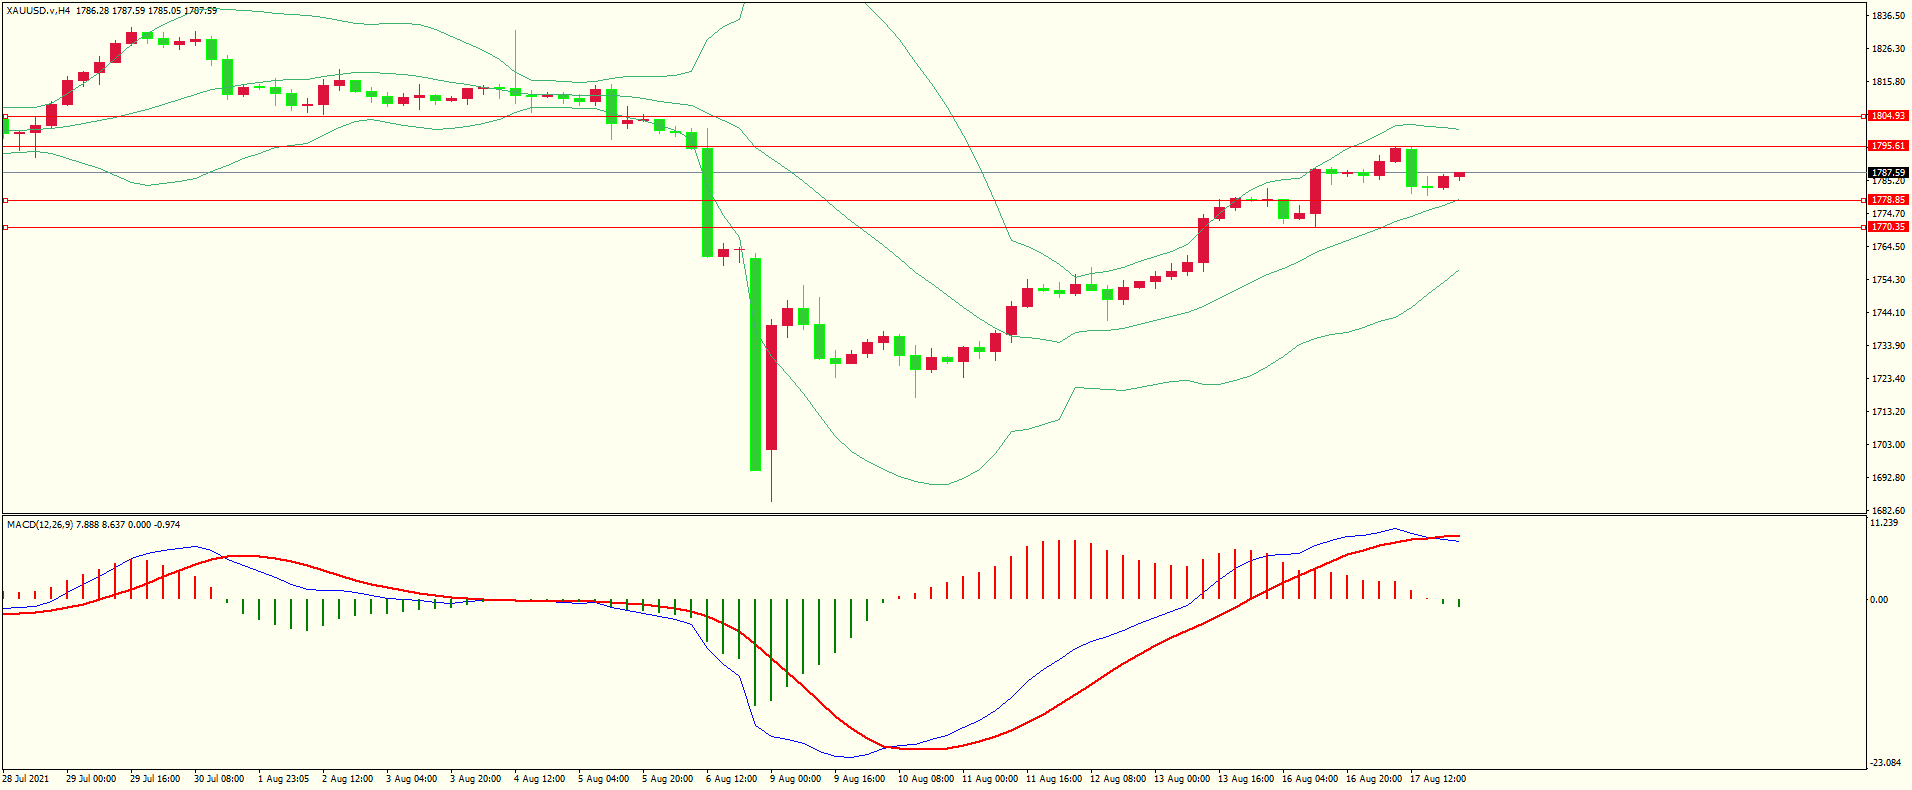Click the left anchor square of the 1770.35 line
Viewport: 1912px width, 790px height.
coord(5,227)
